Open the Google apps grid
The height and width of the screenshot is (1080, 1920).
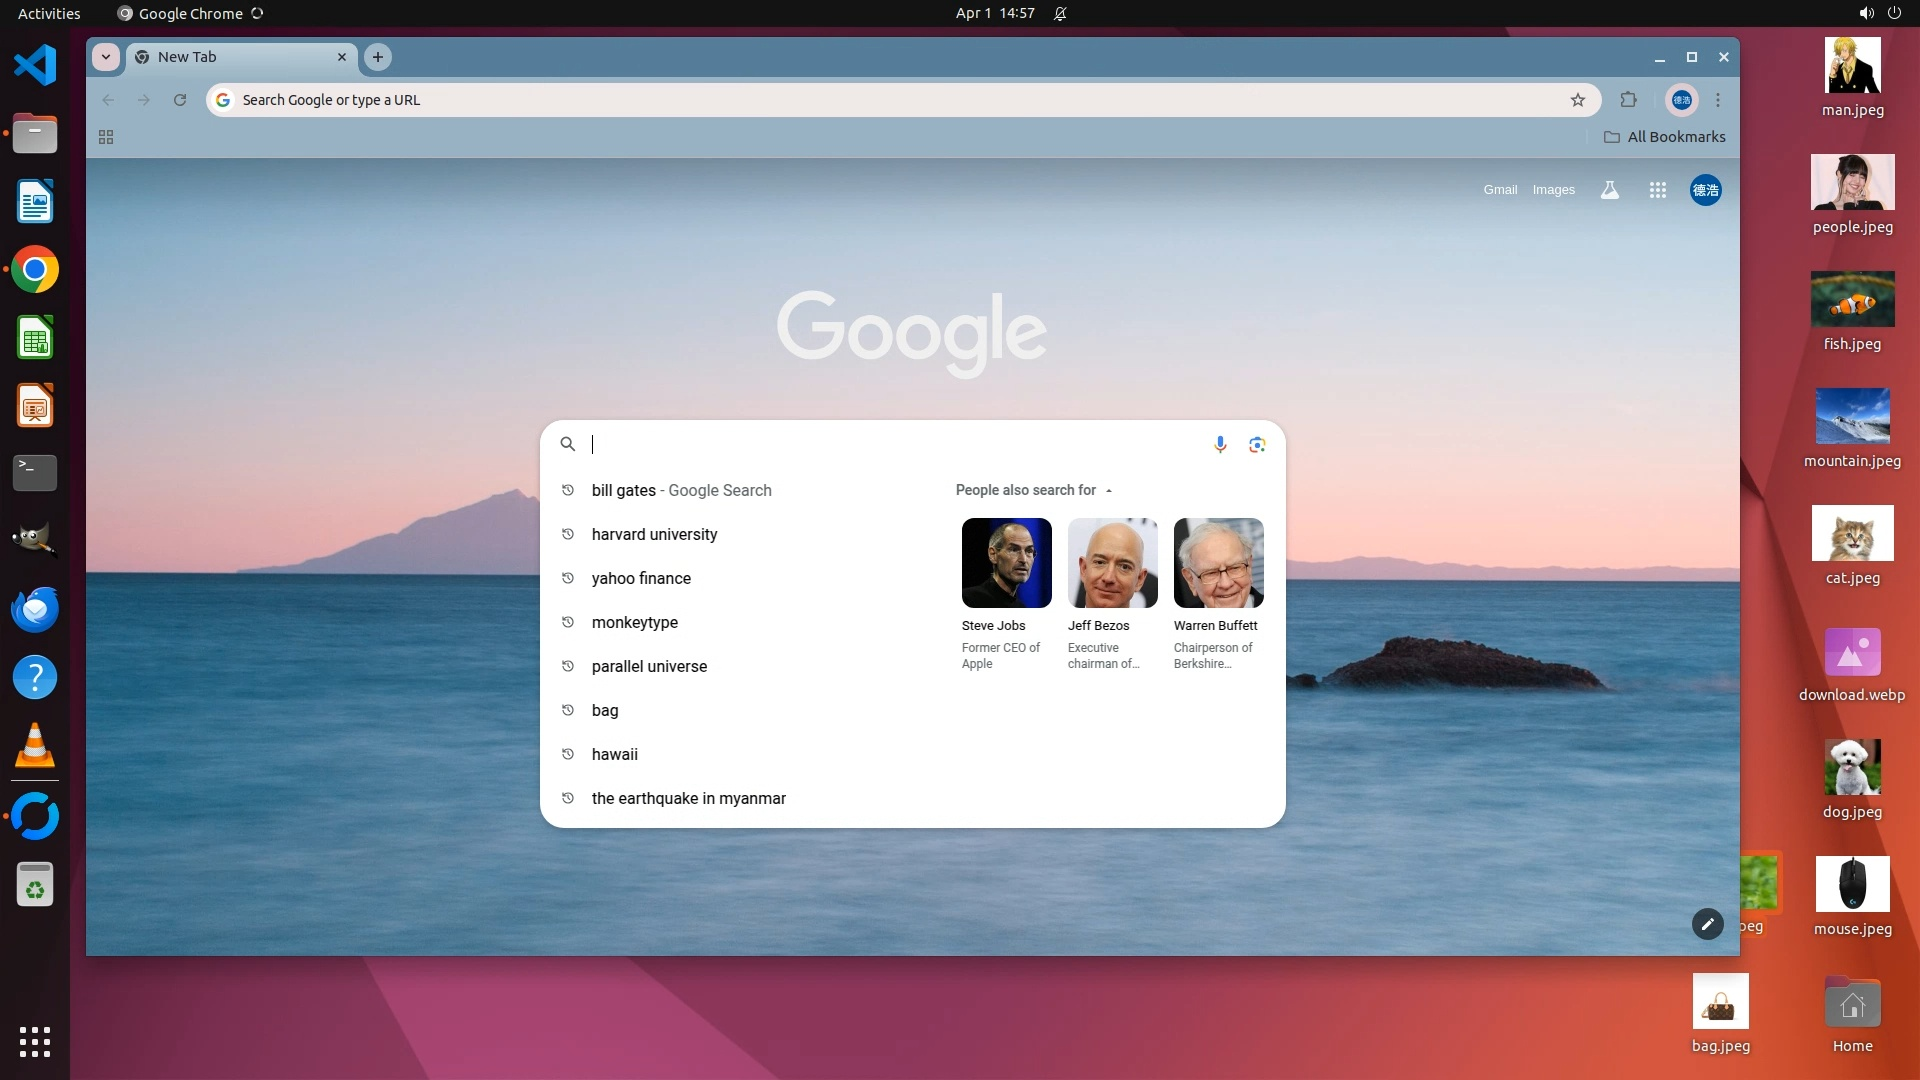pos(1657,190)
